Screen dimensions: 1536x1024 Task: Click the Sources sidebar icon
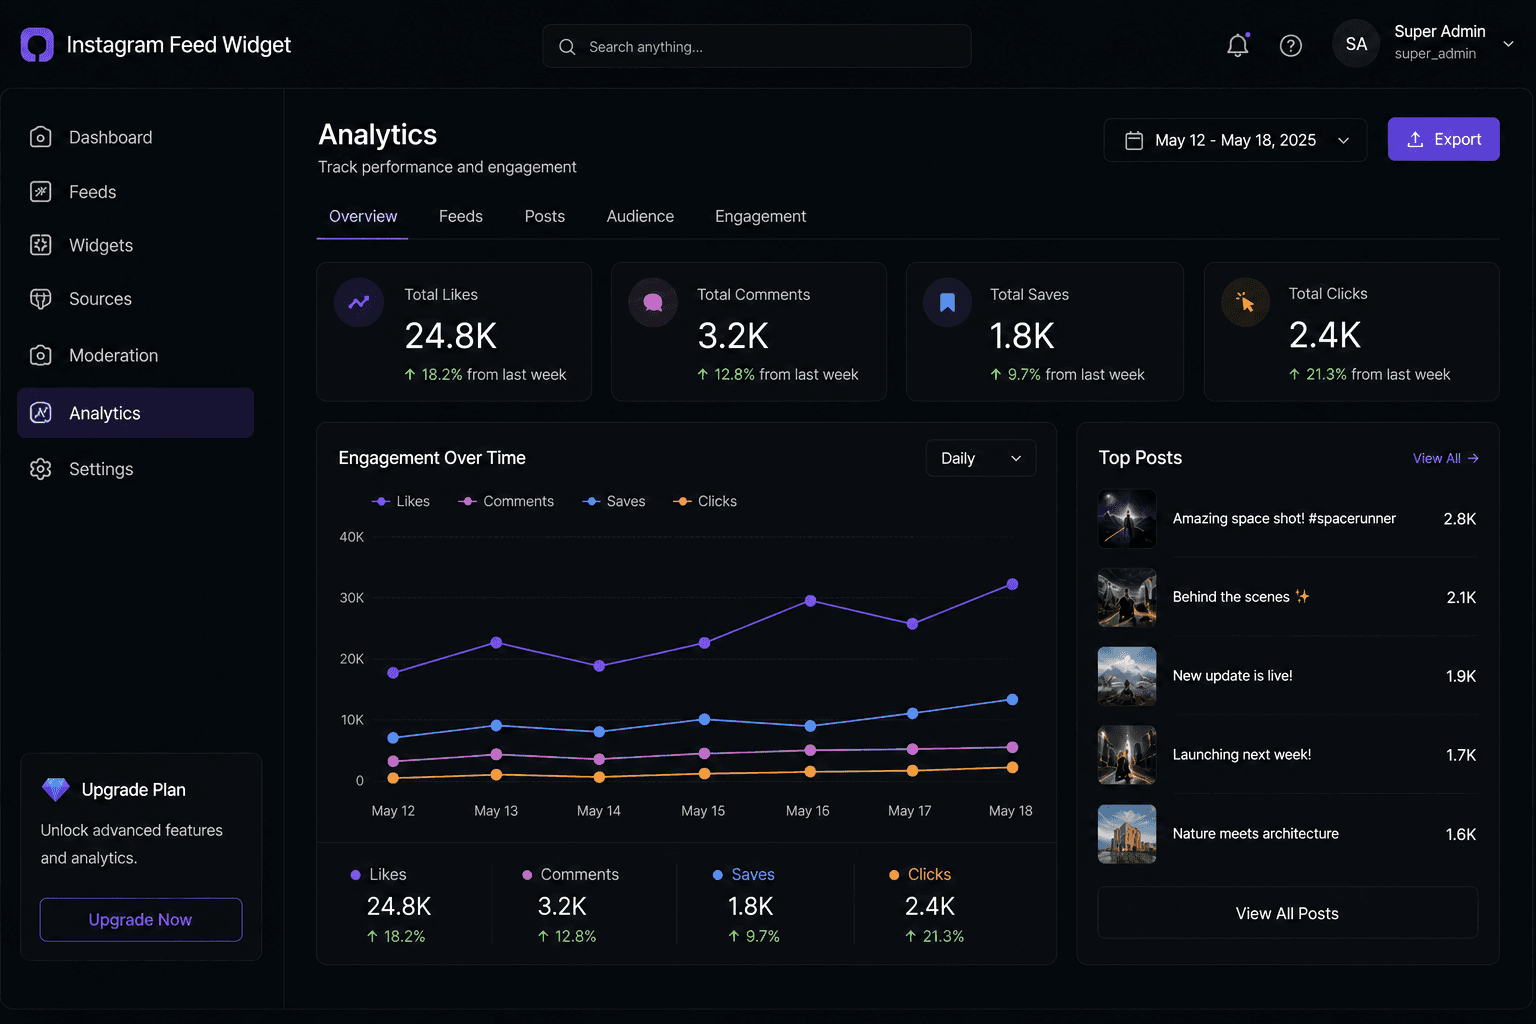click(x=41, y=299)
